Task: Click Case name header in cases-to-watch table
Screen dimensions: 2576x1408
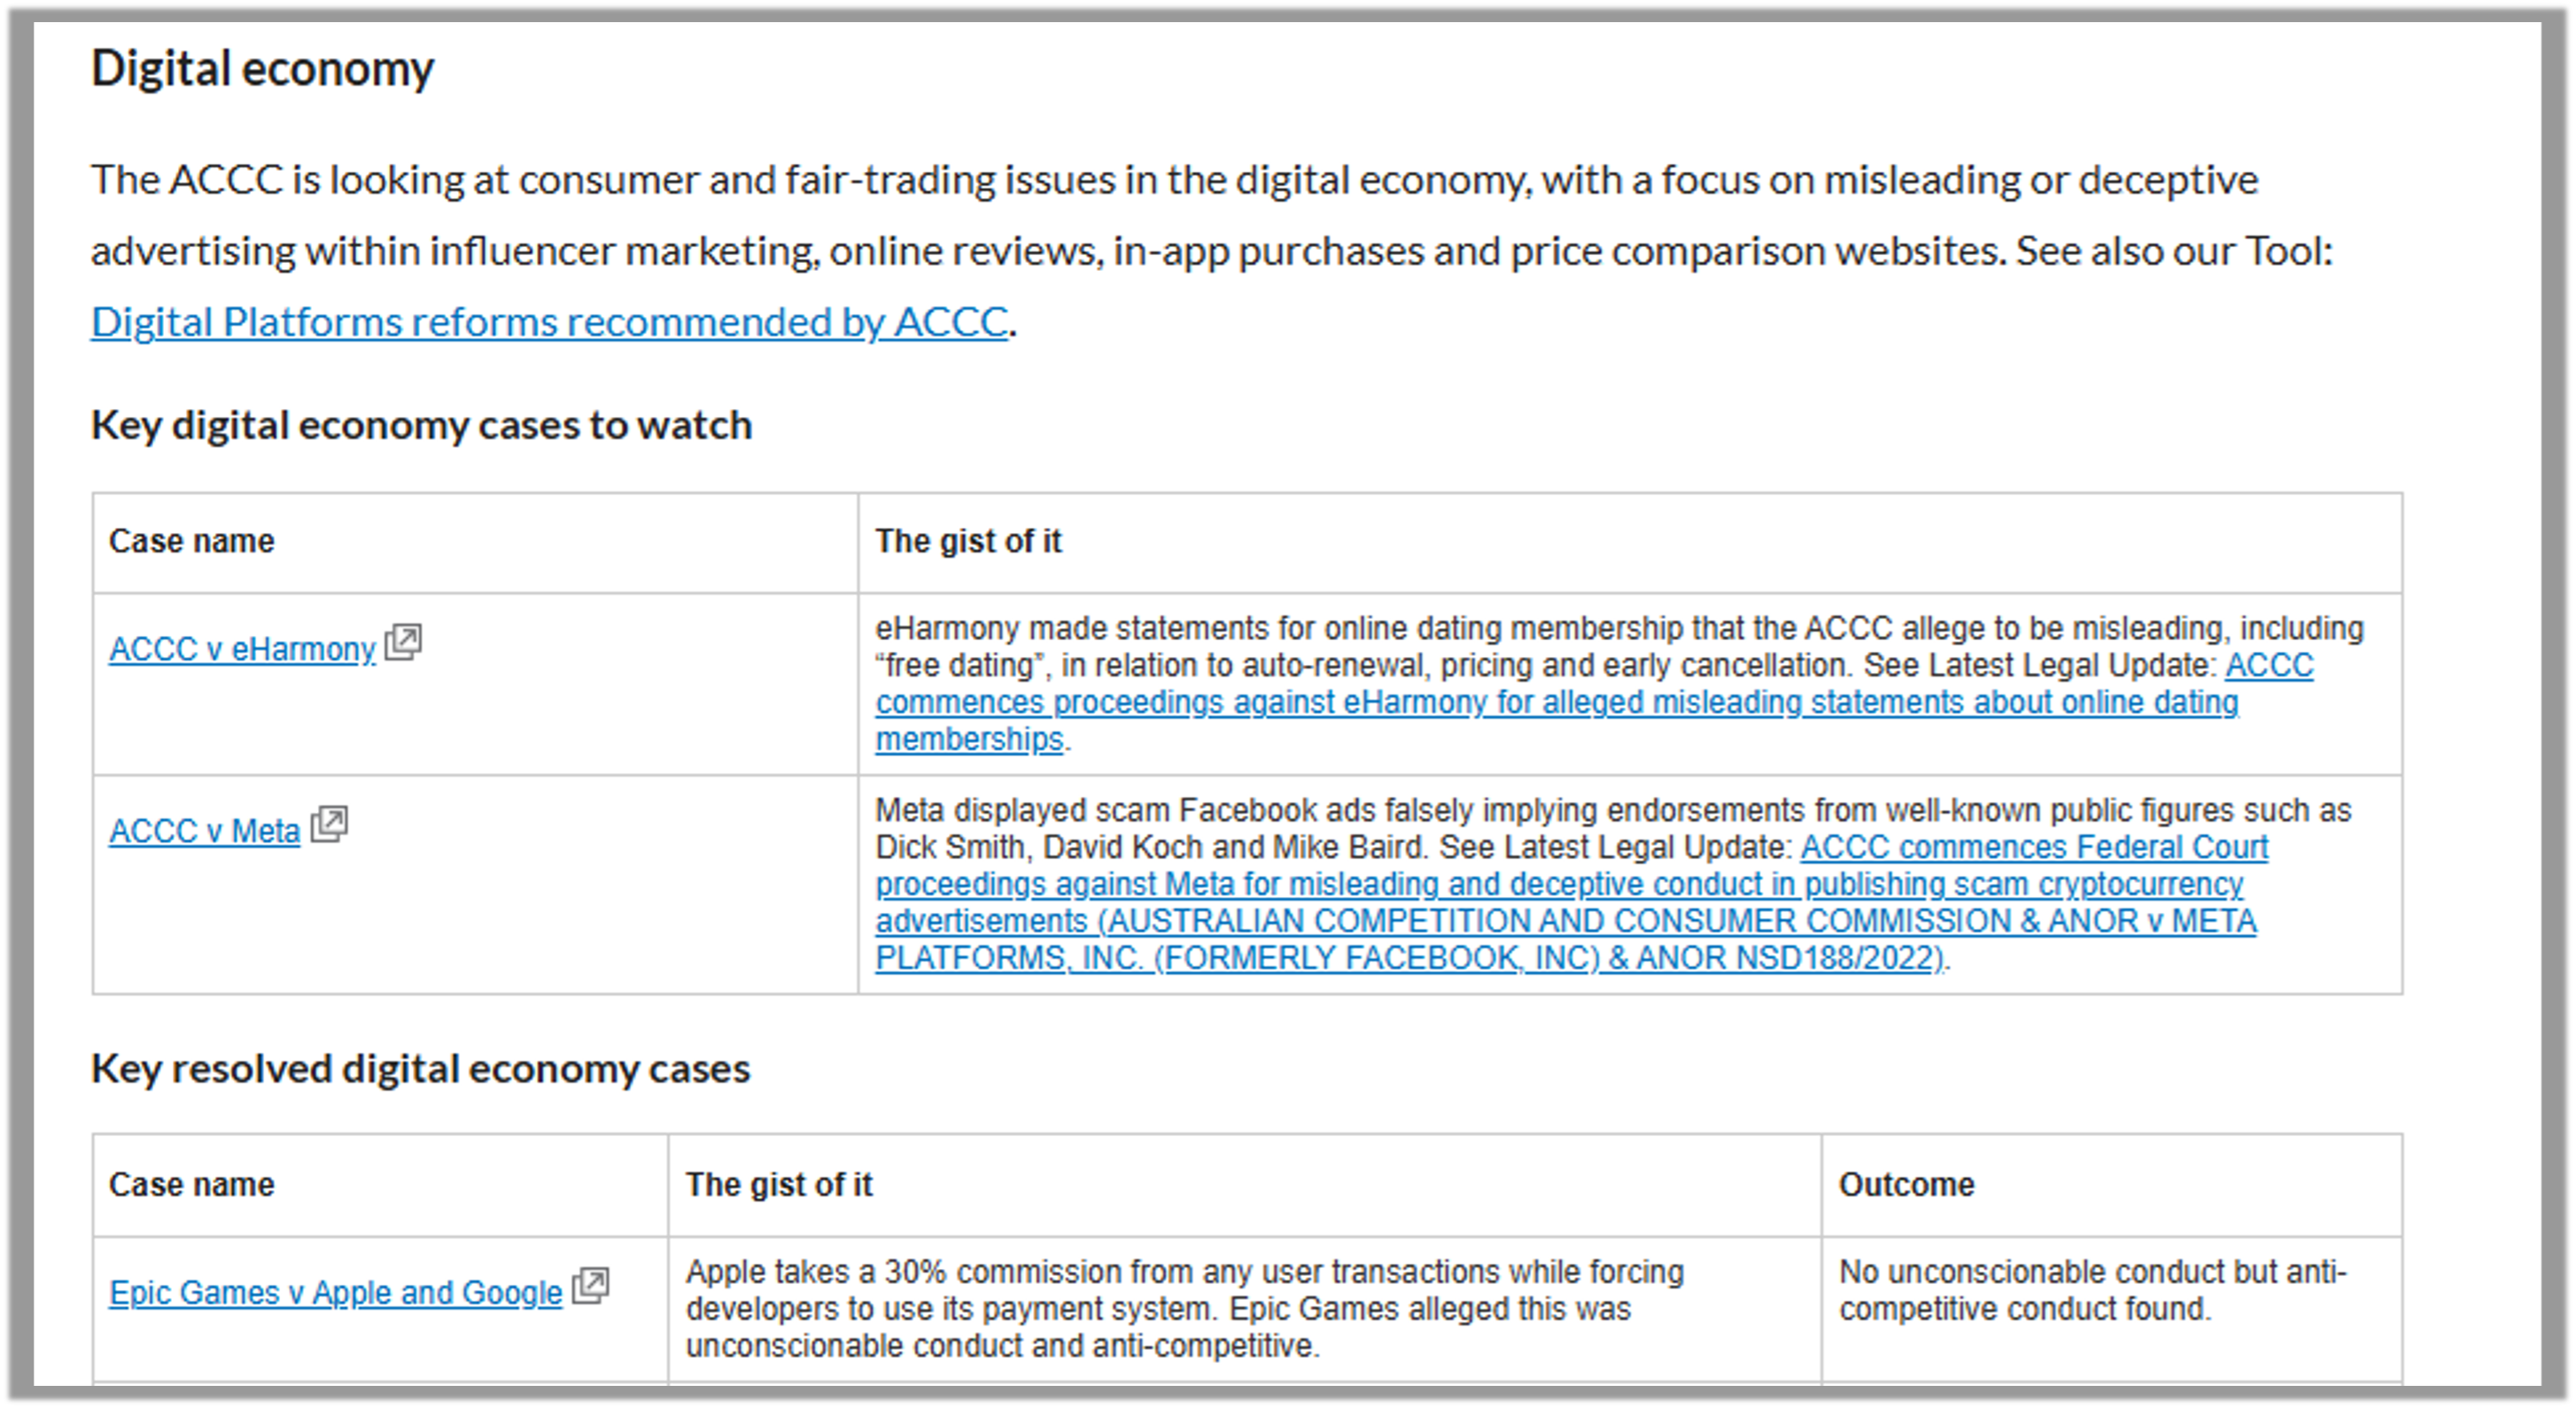Action: (191, 541)
